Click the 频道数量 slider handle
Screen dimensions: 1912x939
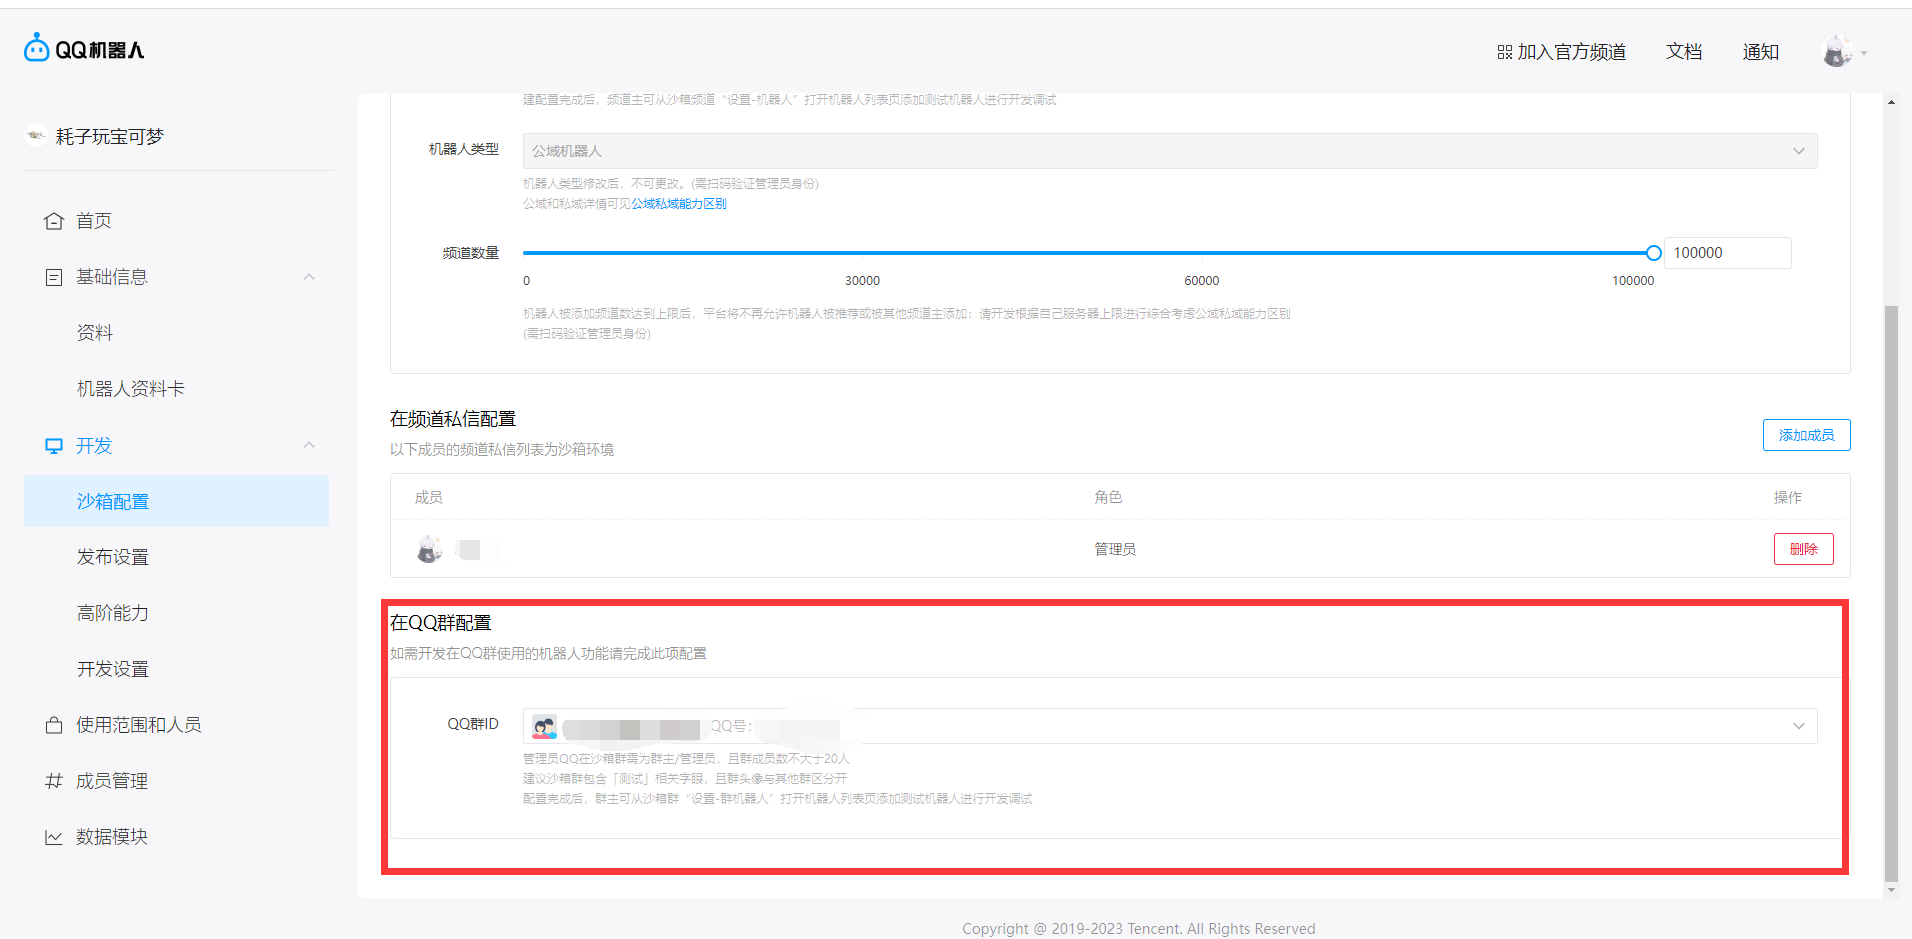tap(1654, 253)
